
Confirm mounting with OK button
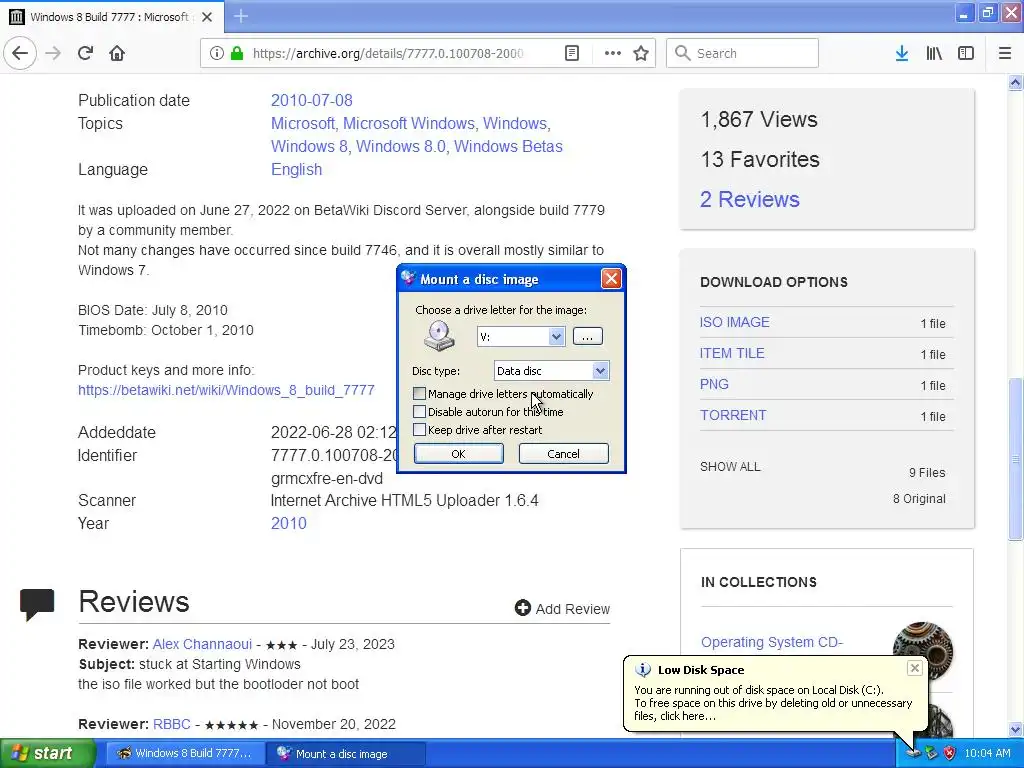(x=458, y=453)
